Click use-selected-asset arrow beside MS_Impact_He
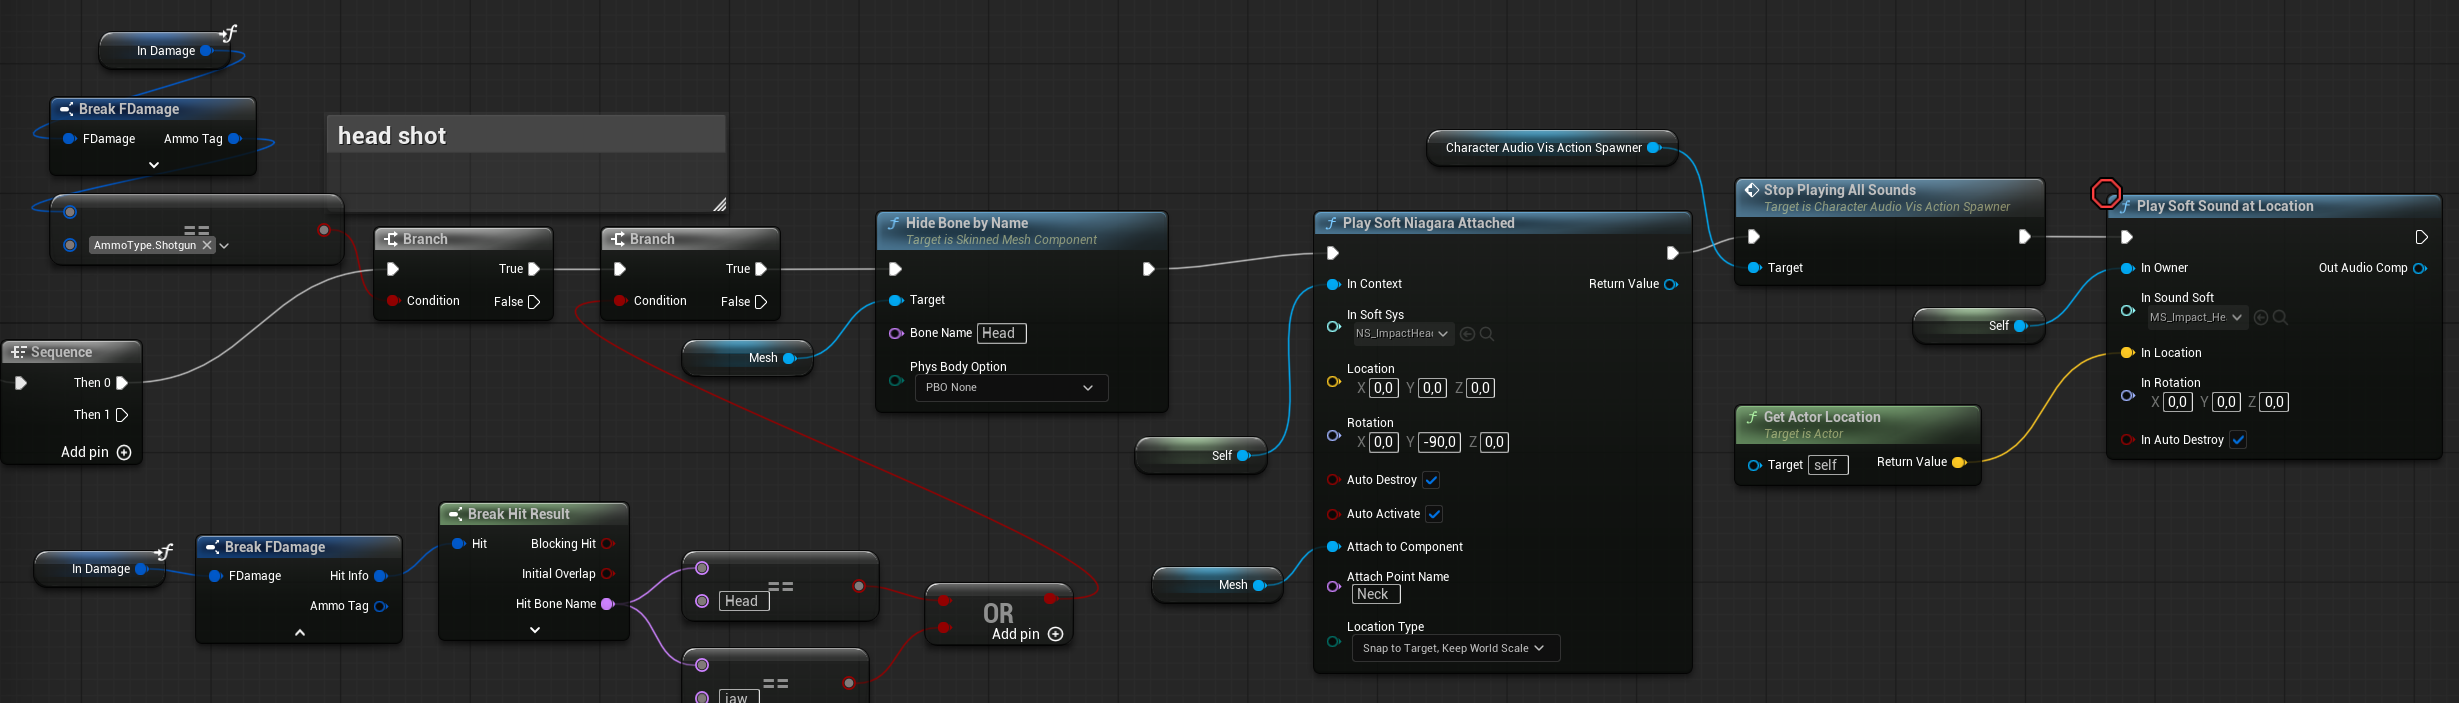The image size is (2459, 703). click(2260, 318)
